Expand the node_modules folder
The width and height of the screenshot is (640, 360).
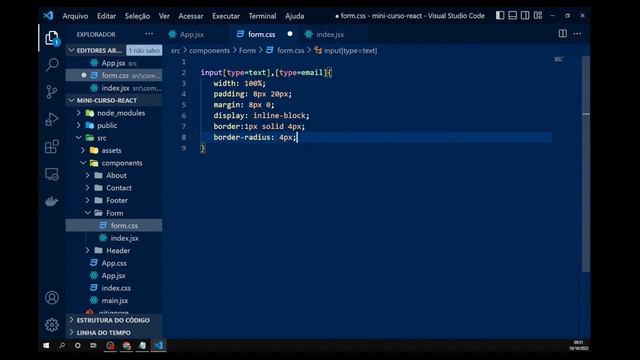coord(114,113)
